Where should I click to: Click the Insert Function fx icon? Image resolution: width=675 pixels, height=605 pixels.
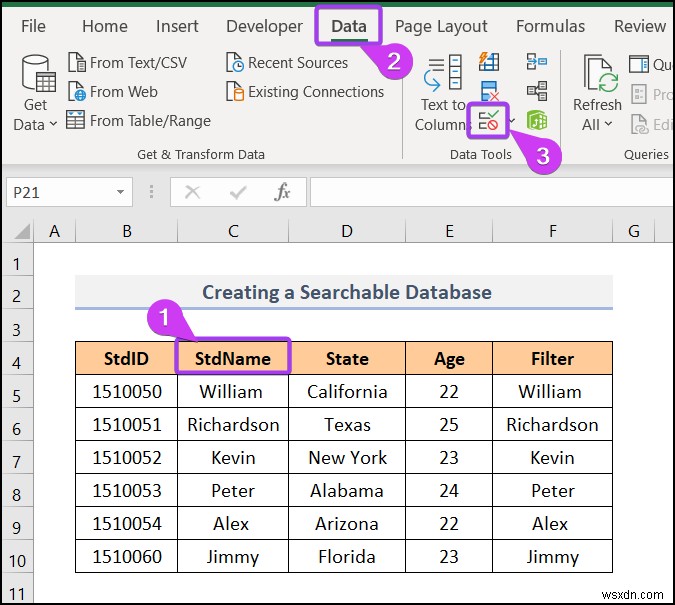coord(282,192)
